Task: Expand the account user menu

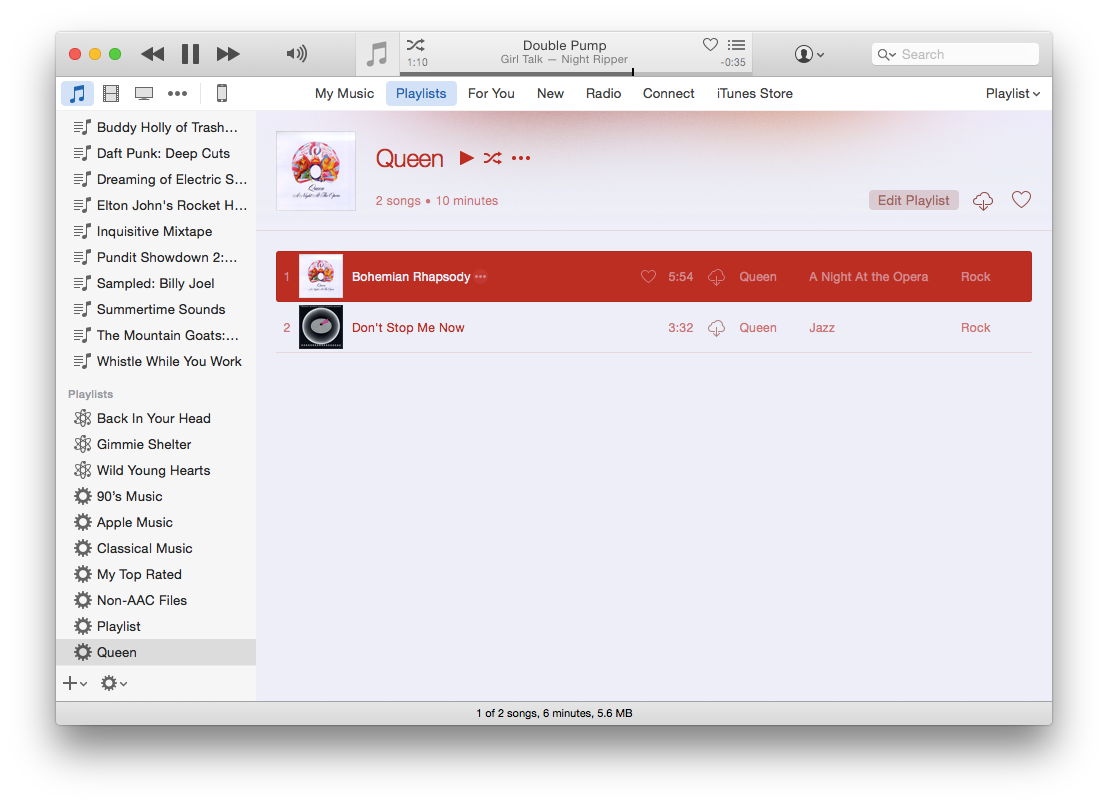Action: (808, 54)
